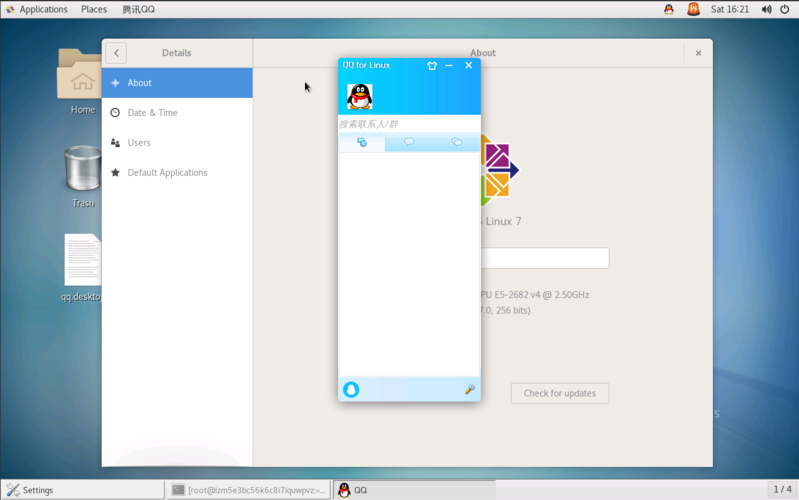The image size is (799, 500).
Task: Click the device name text field
Action: tap(544, 258)
